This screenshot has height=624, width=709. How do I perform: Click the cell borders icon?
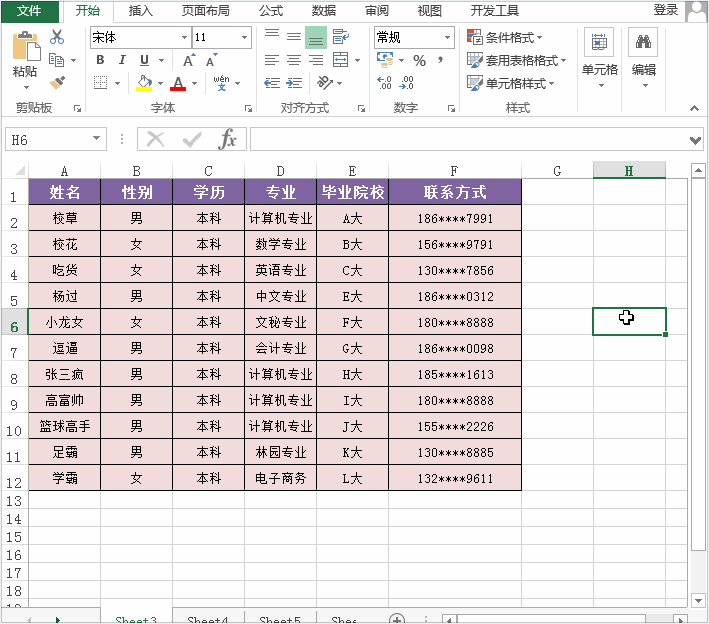coord(100,83)
